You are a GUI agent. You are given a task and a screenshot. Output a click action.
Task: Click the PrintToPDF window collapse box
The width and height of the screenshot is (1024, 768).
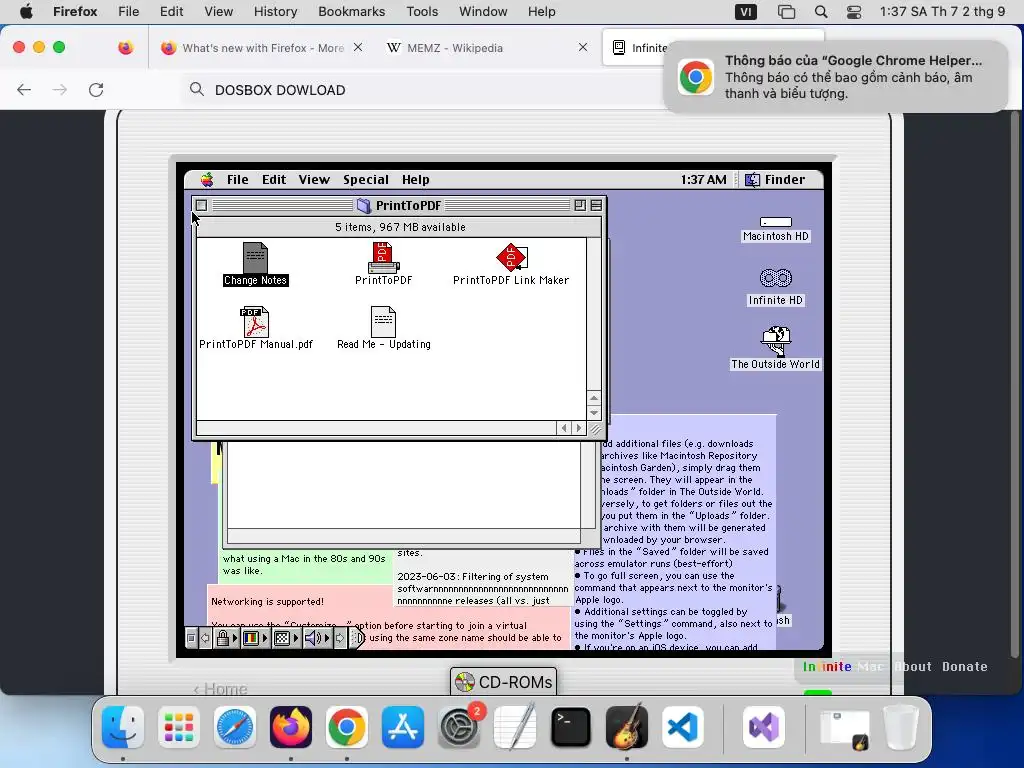click(596, 205)
